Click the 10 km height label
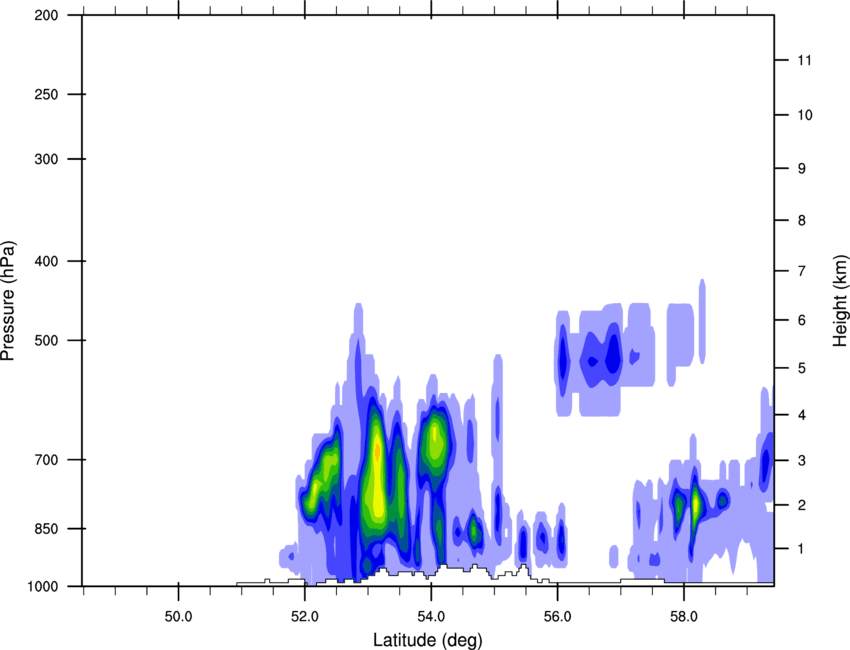 tap(805, 115)
